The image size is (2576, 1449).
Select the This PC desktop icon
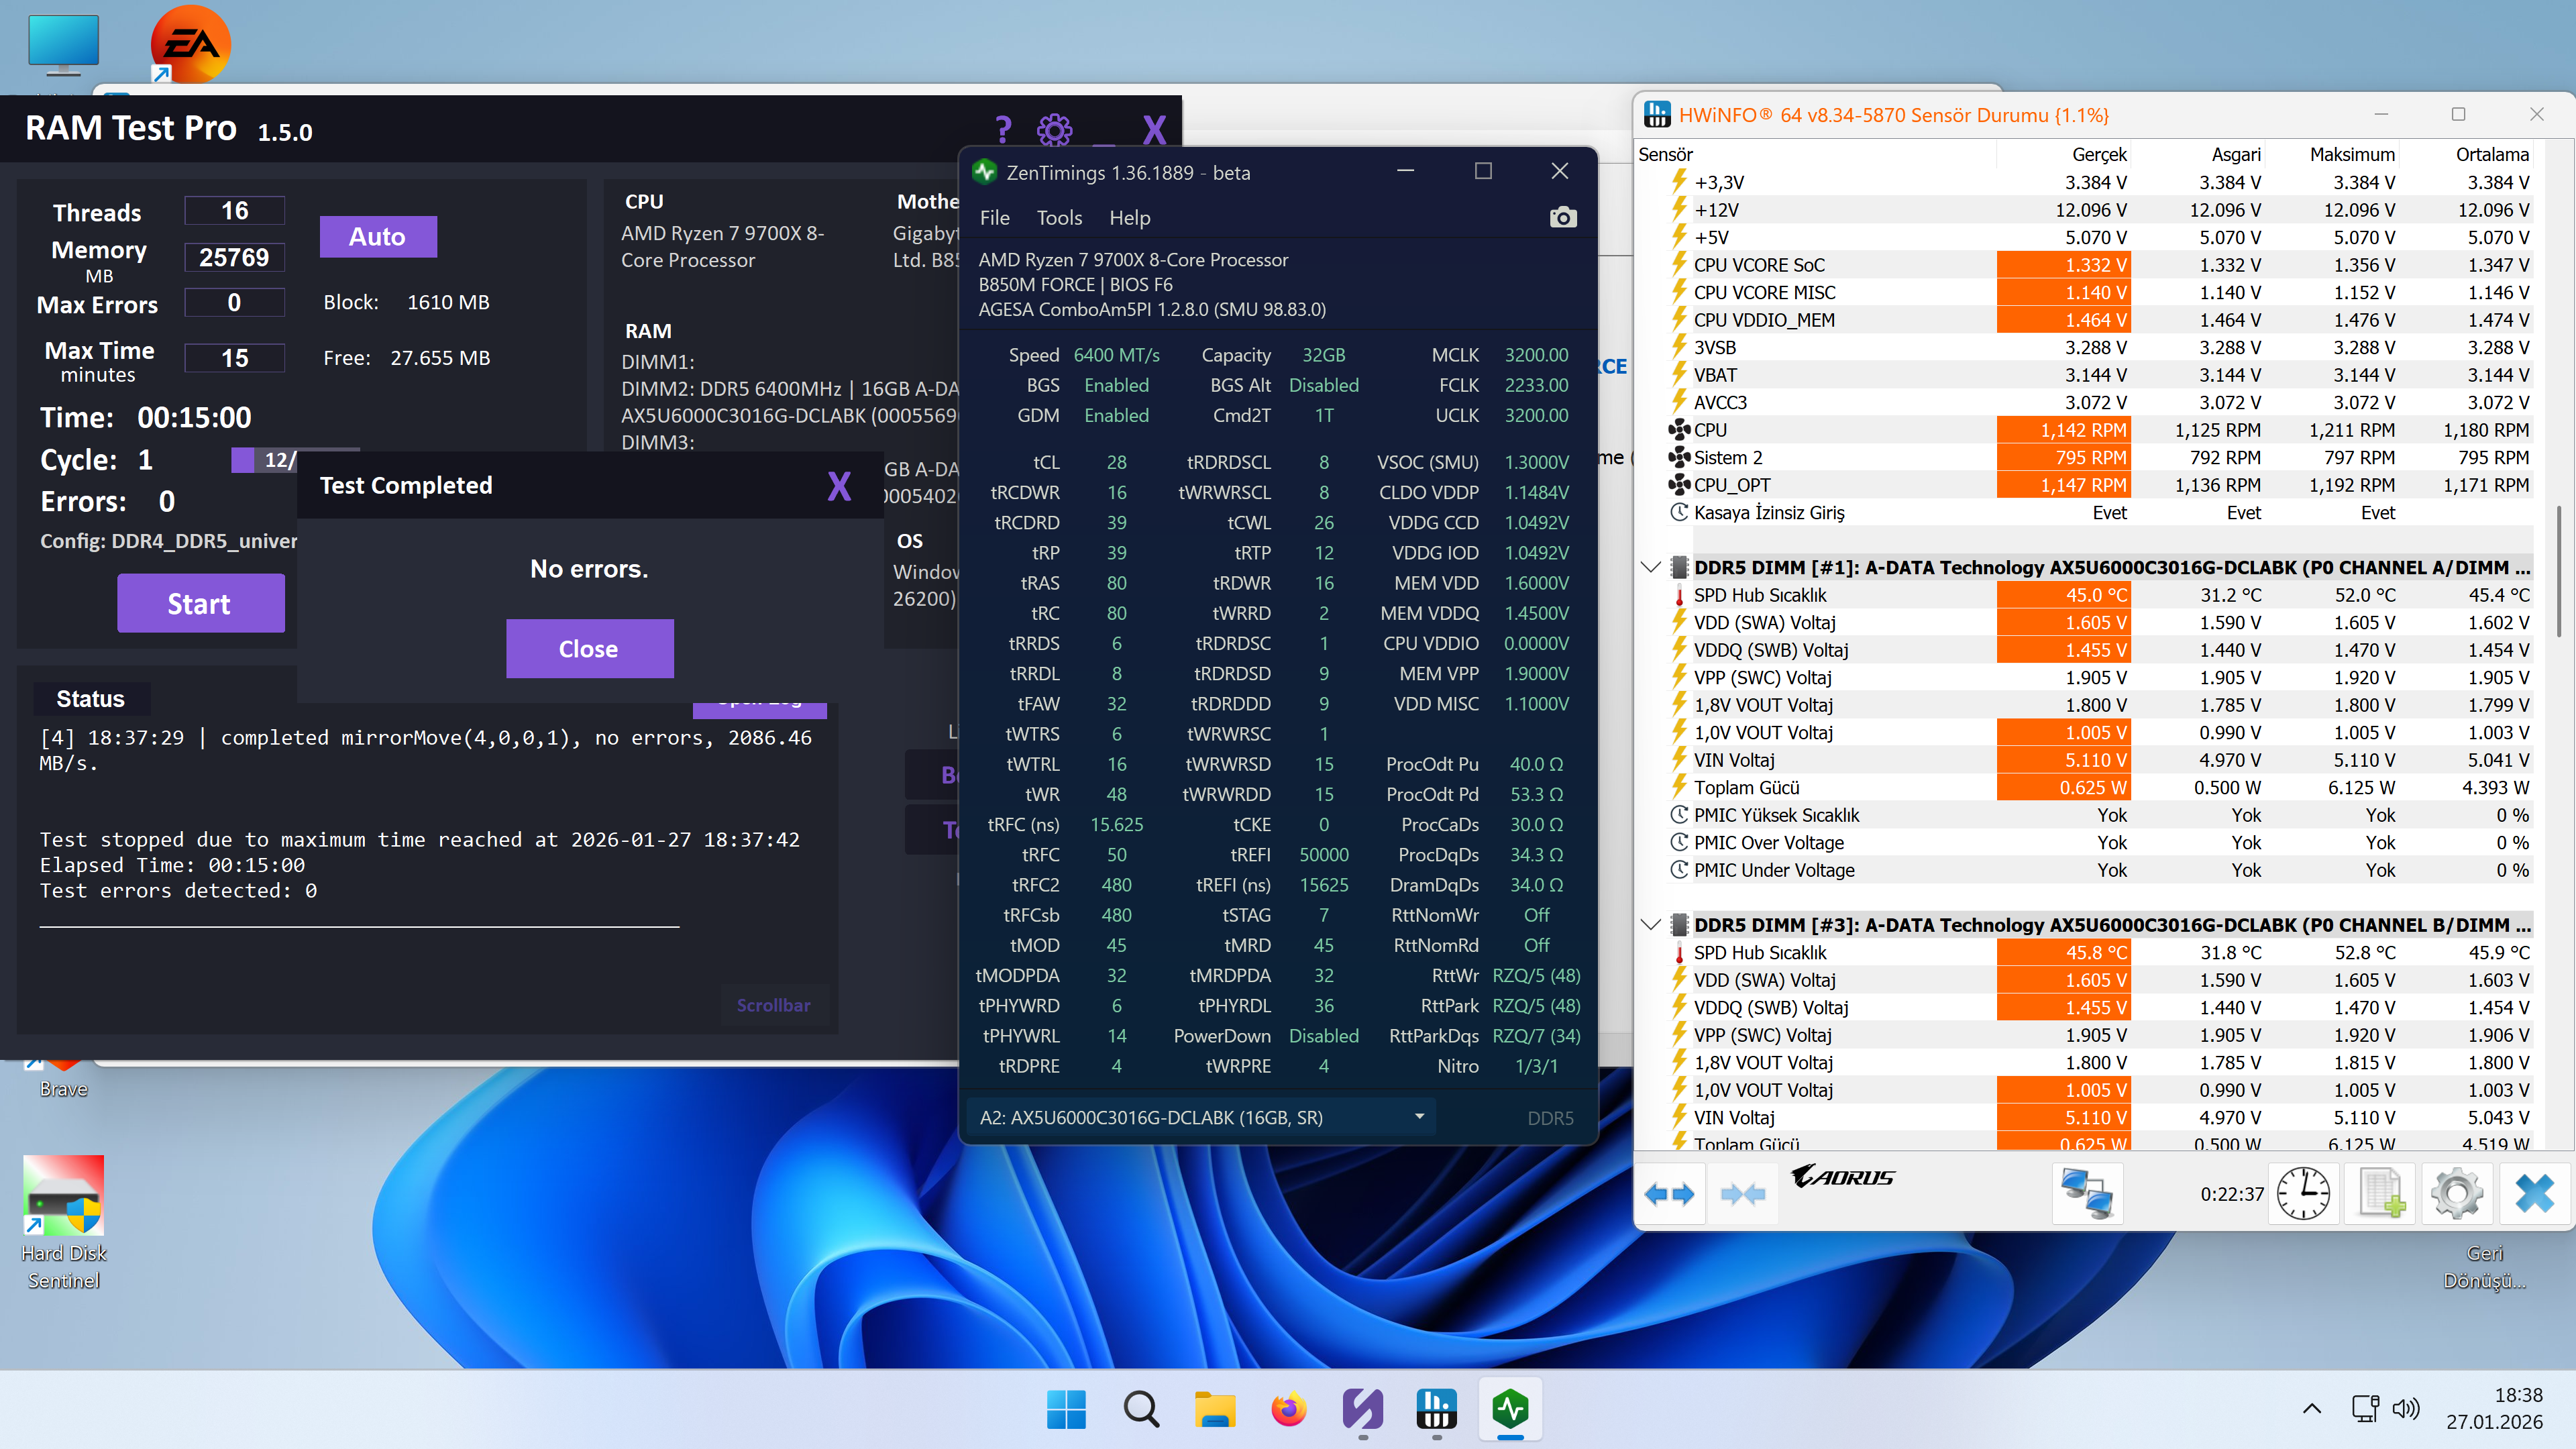tap(64, 45)
